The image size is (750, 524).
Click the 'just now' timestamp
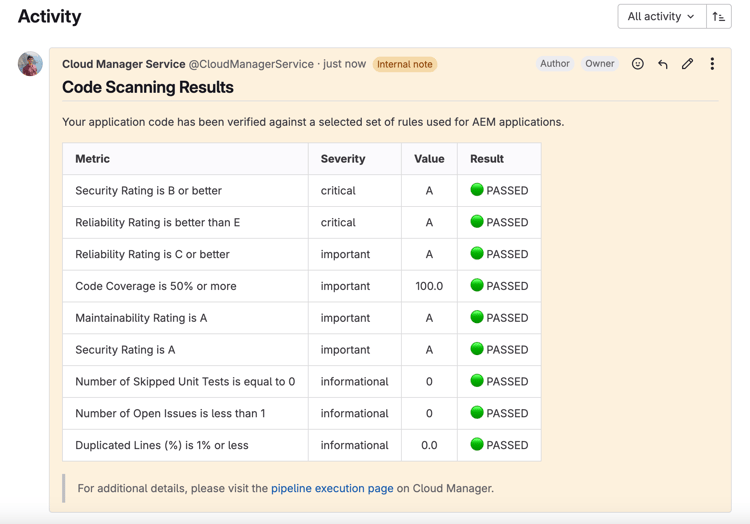click(344, 64)
